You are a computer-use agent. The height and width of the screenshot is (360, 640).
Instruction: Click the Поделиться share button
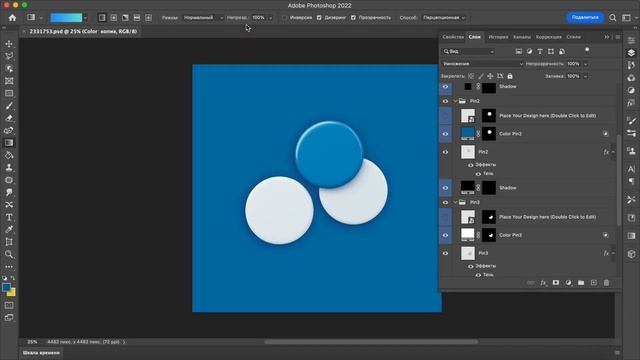585,18
